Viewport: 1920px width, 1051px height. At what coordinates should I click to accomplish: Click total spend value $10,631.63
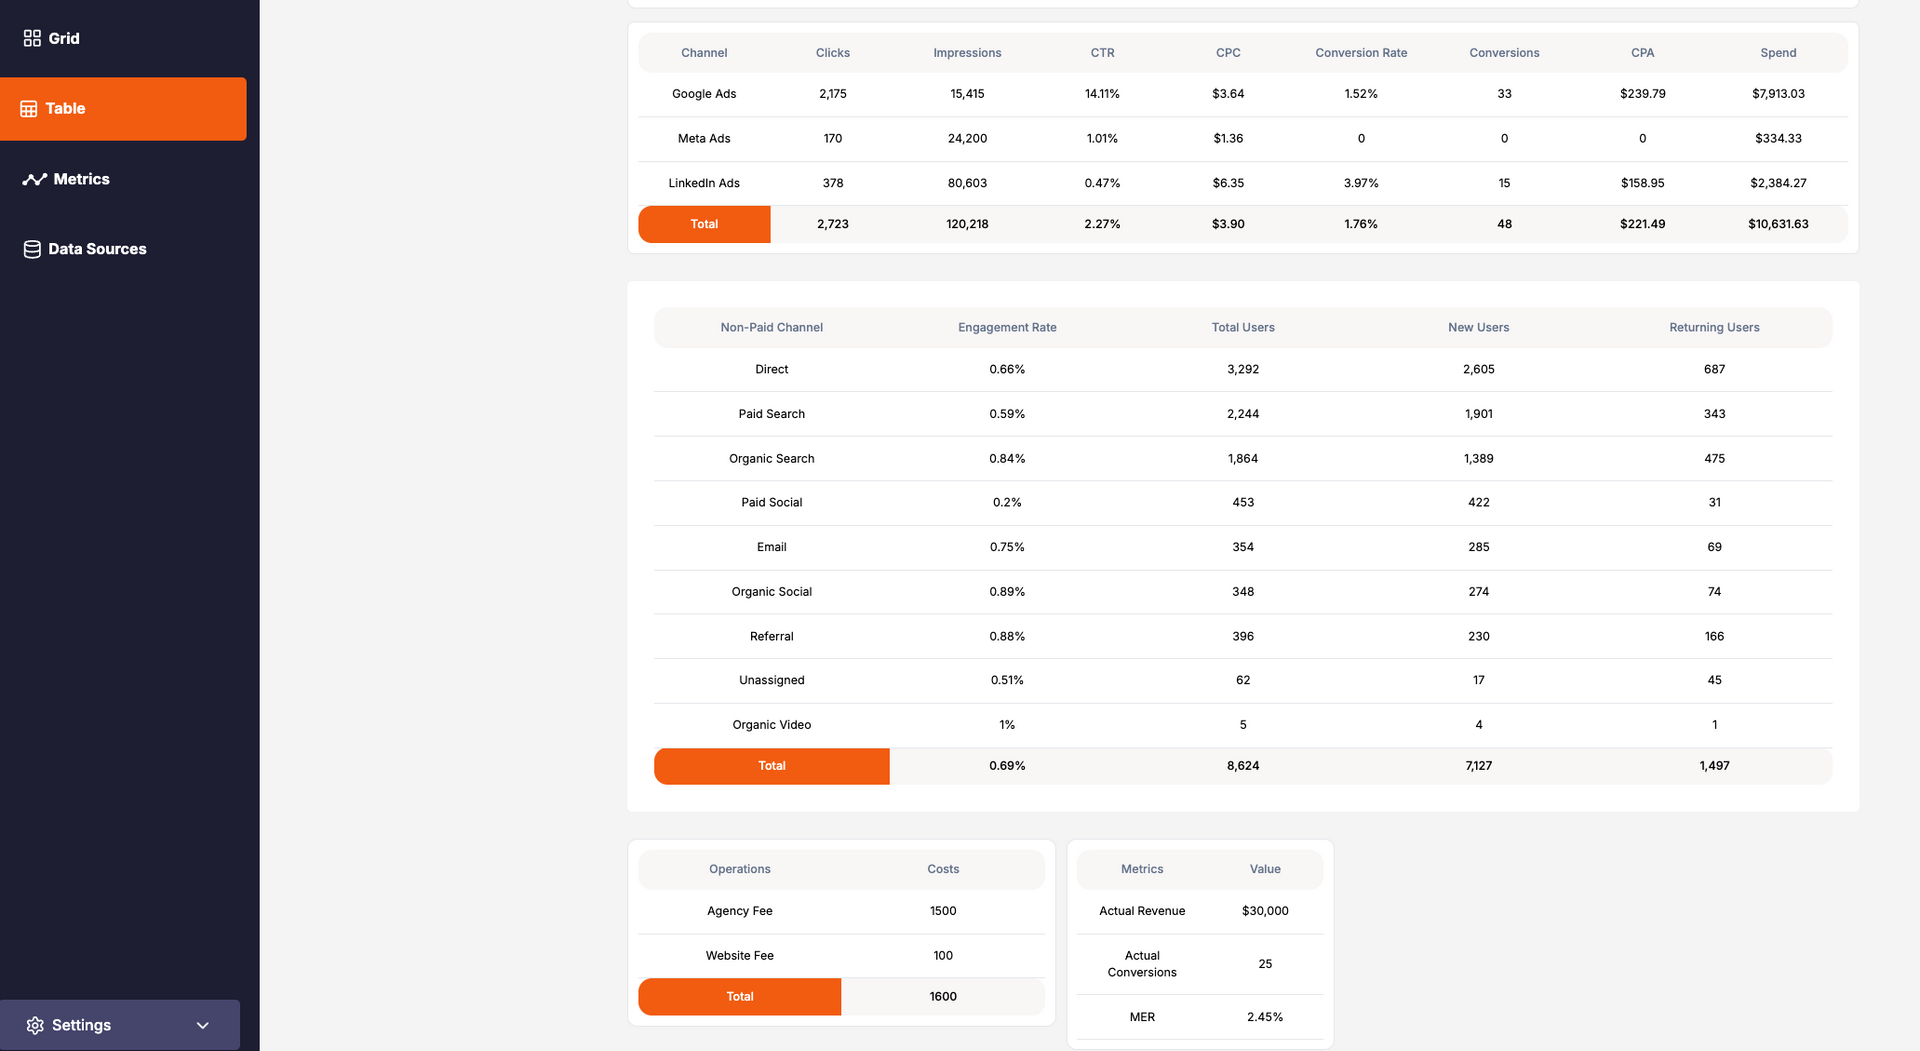click(1778, 224)
